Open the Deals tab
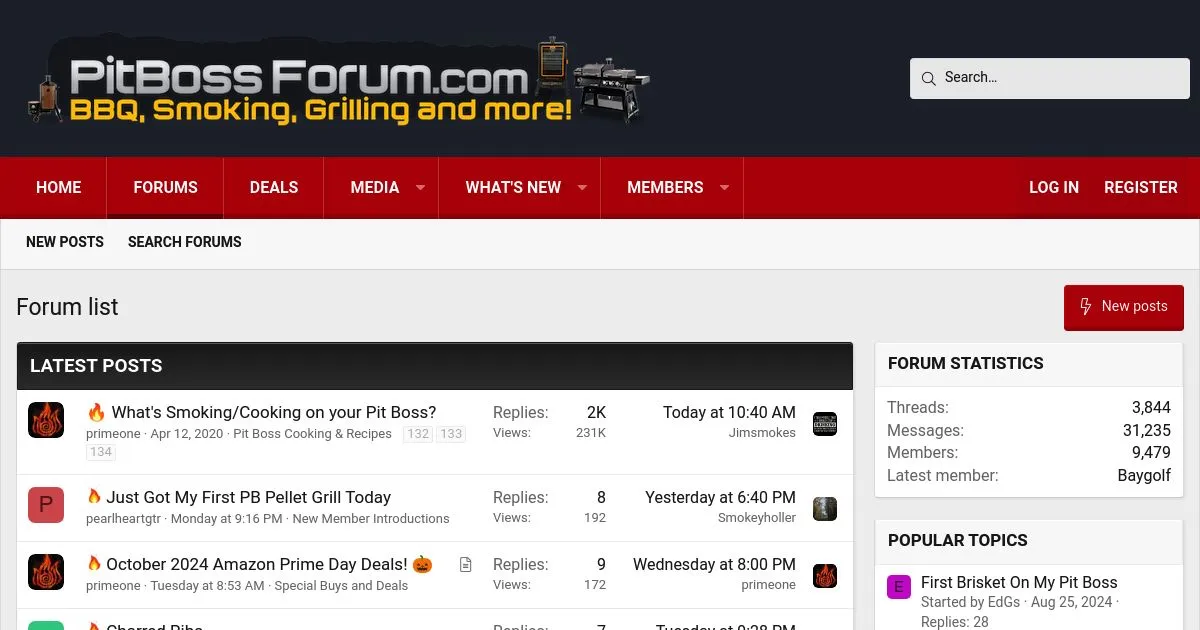Image resolution: width=1200 pixels, height=630 pixels. click(274, 187)
